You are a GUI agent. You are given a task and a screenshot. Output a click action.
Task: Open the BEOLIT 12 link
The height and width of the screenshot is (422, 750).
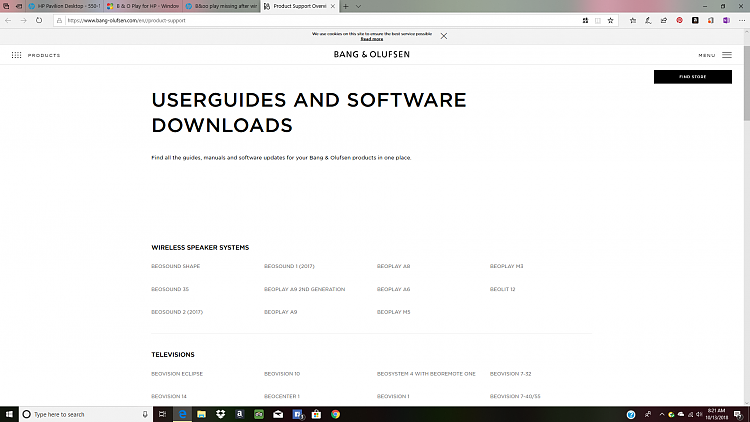[502, 289]
